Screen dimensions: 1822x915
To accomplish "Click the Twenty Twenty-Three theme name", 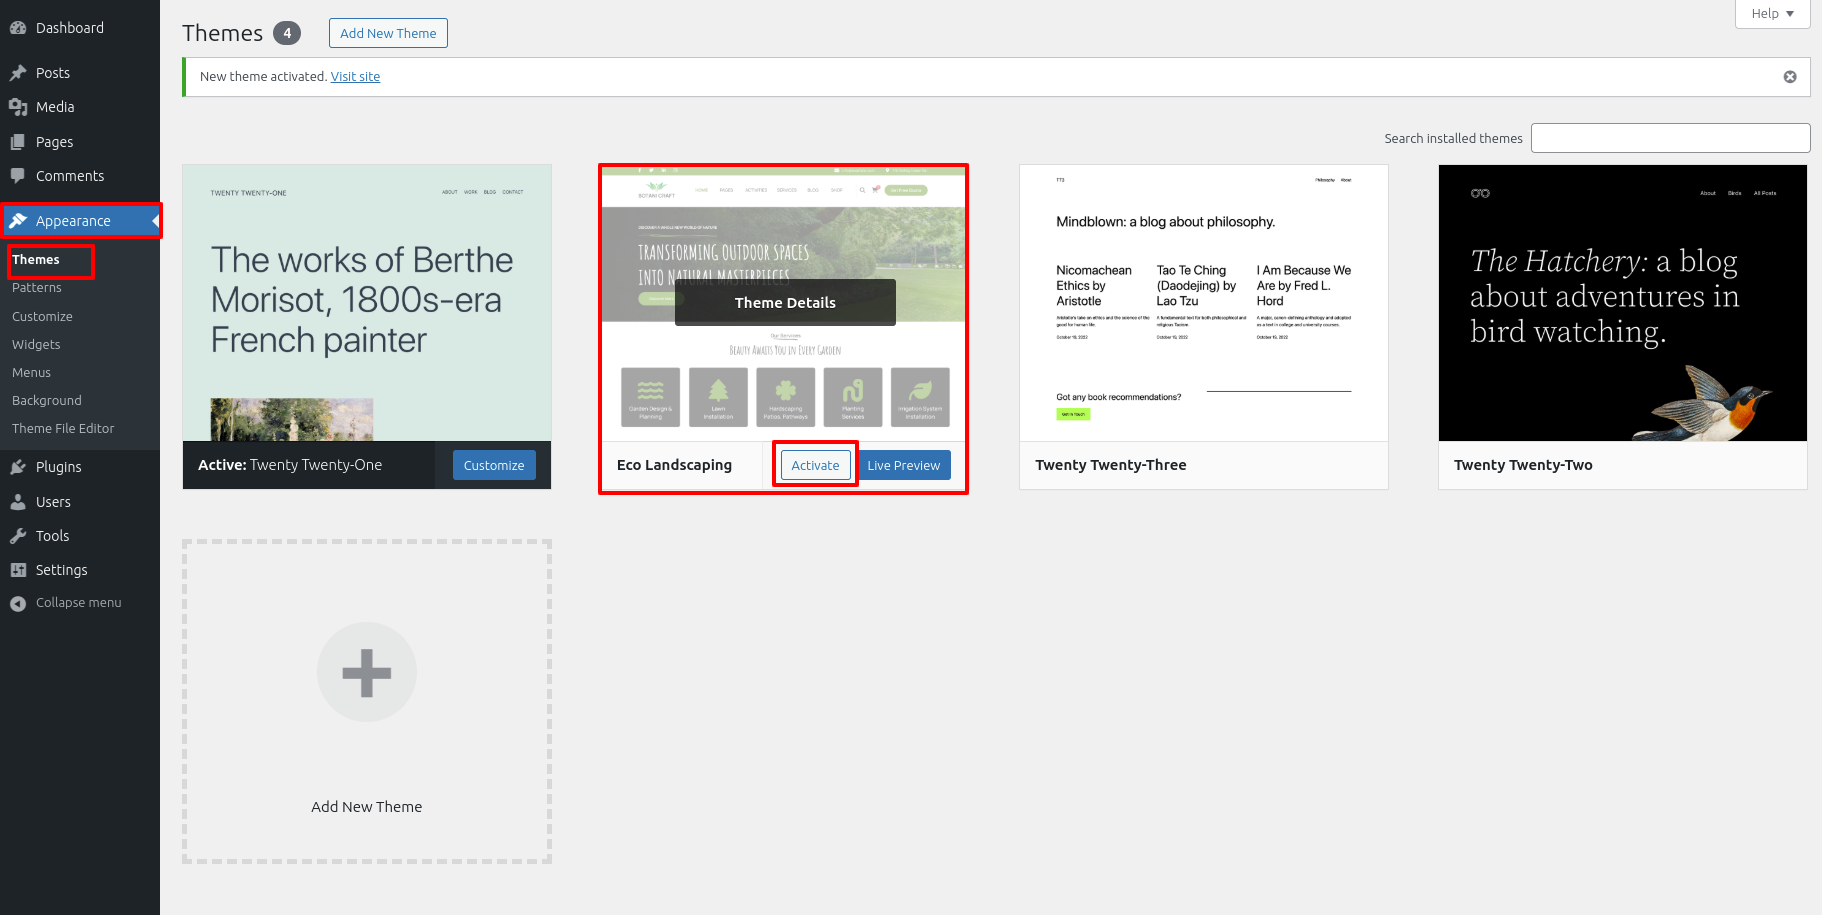I will point(1111,465).
